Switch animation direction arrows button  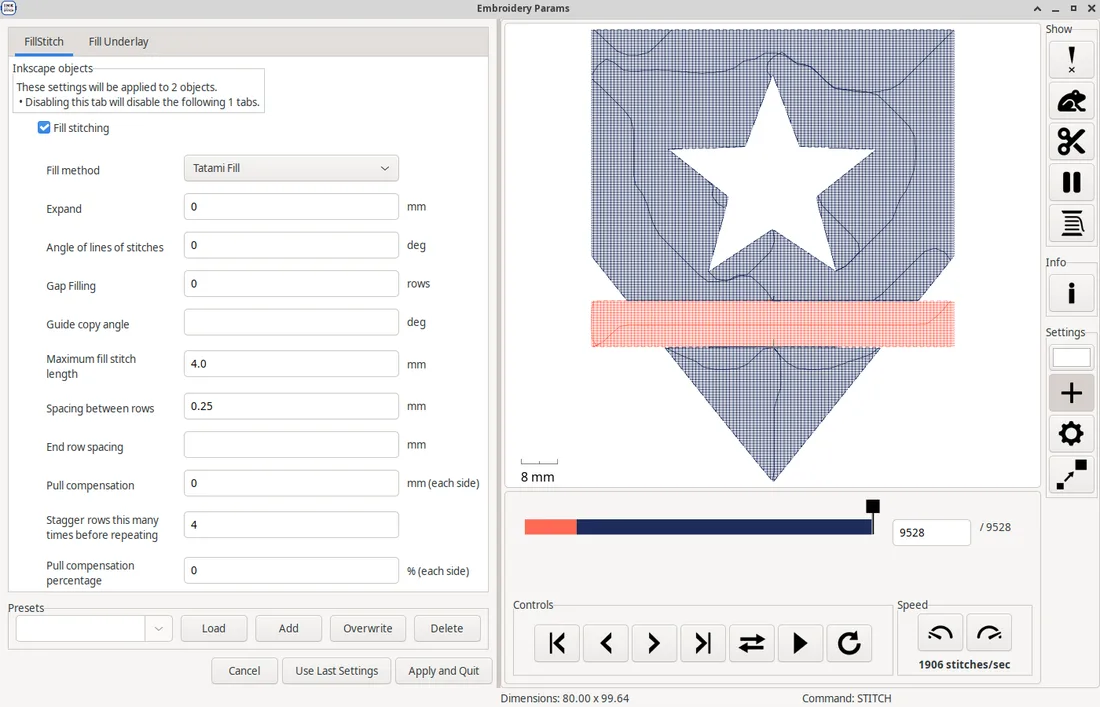(752, 643)
